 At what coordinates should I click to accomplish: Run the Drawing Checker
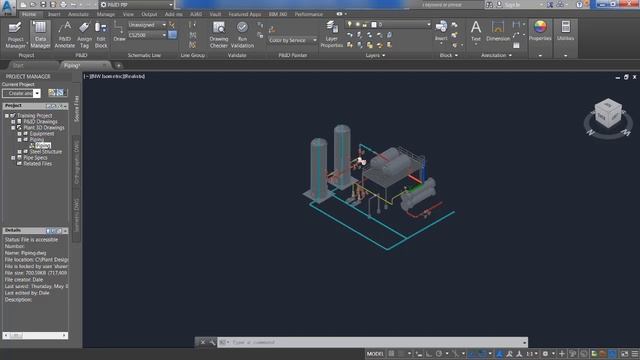point(219,35)
